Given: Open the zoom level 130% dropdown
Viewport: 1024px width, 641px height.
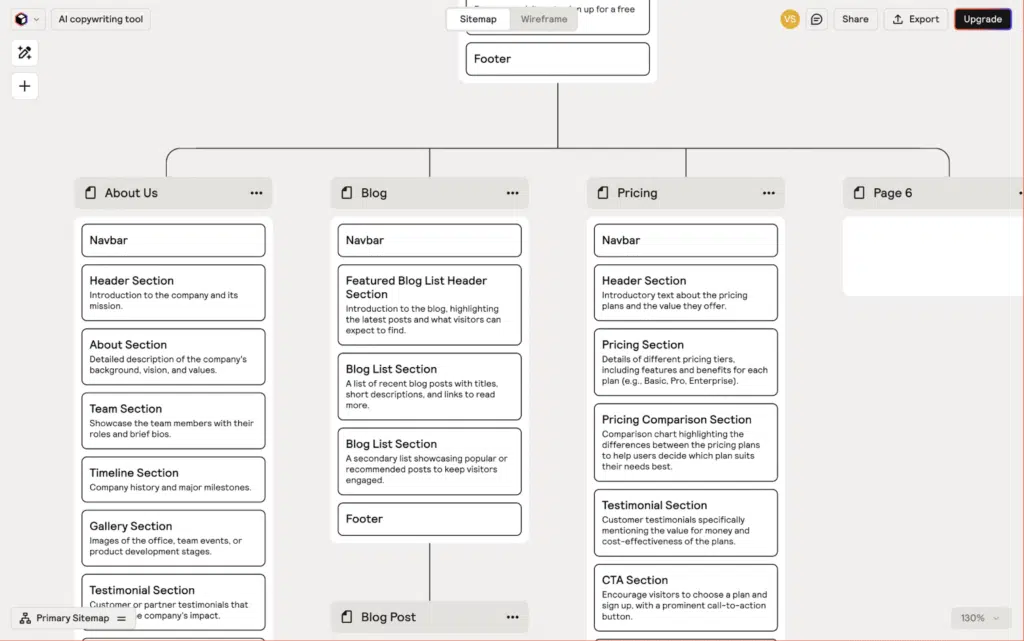Looking at the screenshot, I should (x=980, y=618).
